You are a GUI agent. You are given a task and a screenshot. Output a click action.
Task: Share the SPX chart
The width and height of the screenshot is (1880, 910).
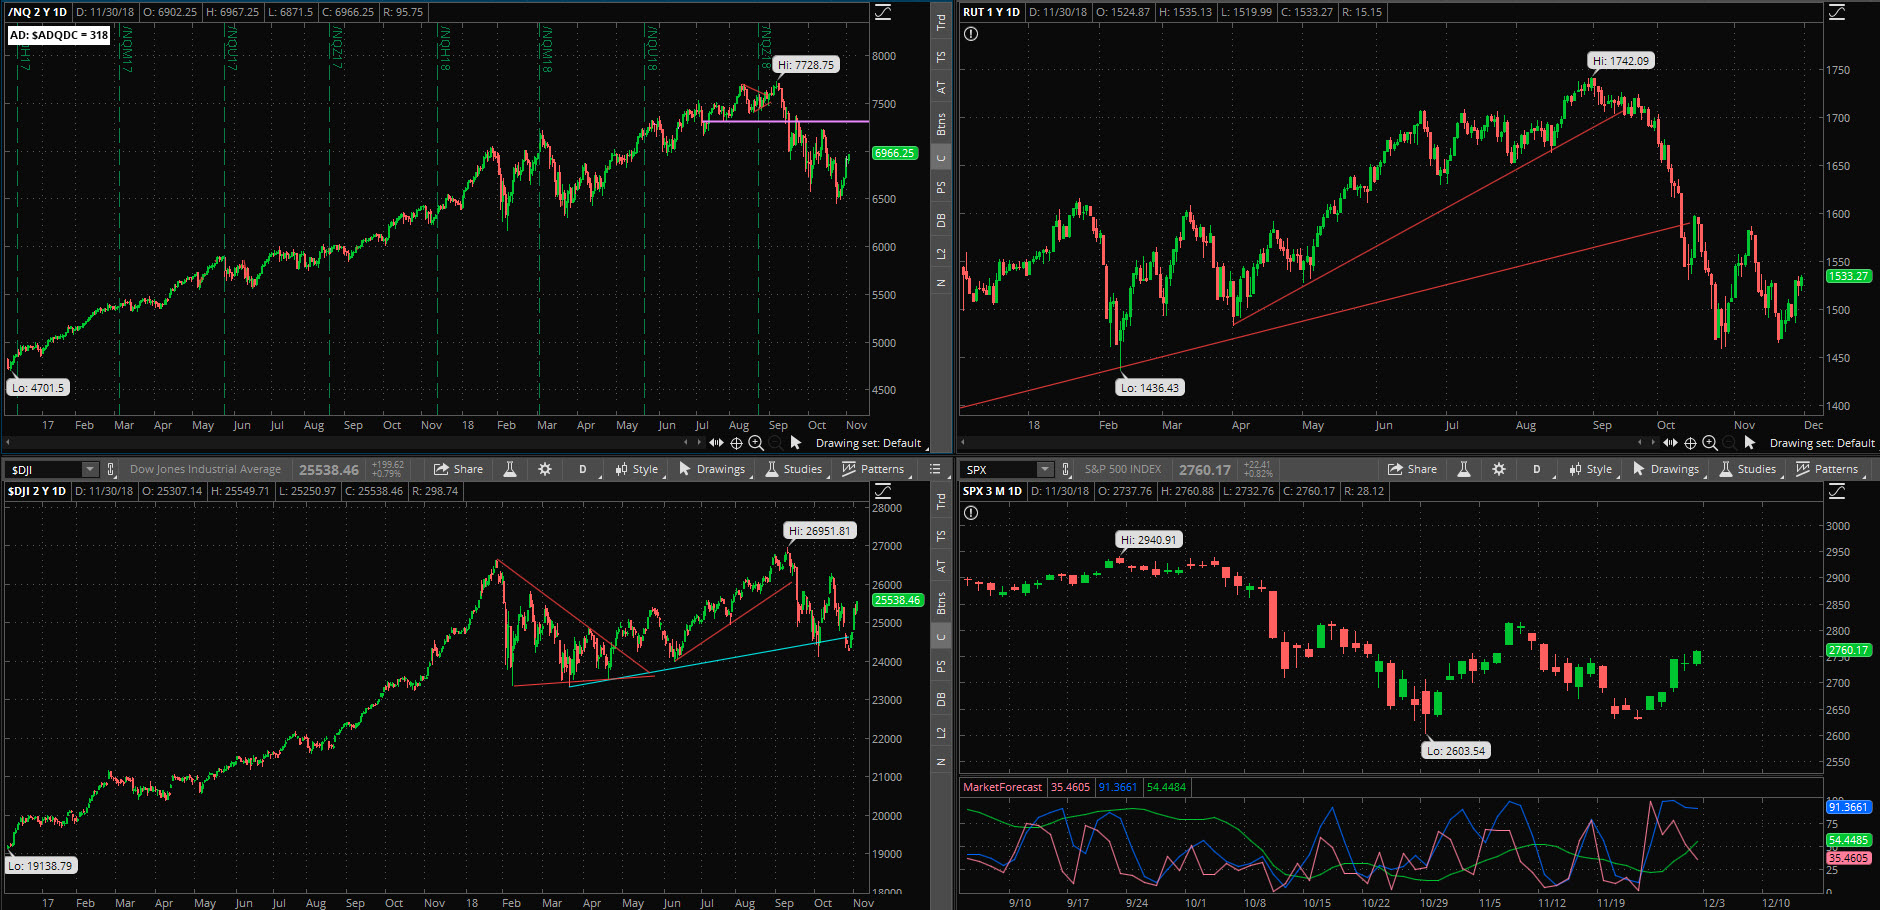(1412, 469)
